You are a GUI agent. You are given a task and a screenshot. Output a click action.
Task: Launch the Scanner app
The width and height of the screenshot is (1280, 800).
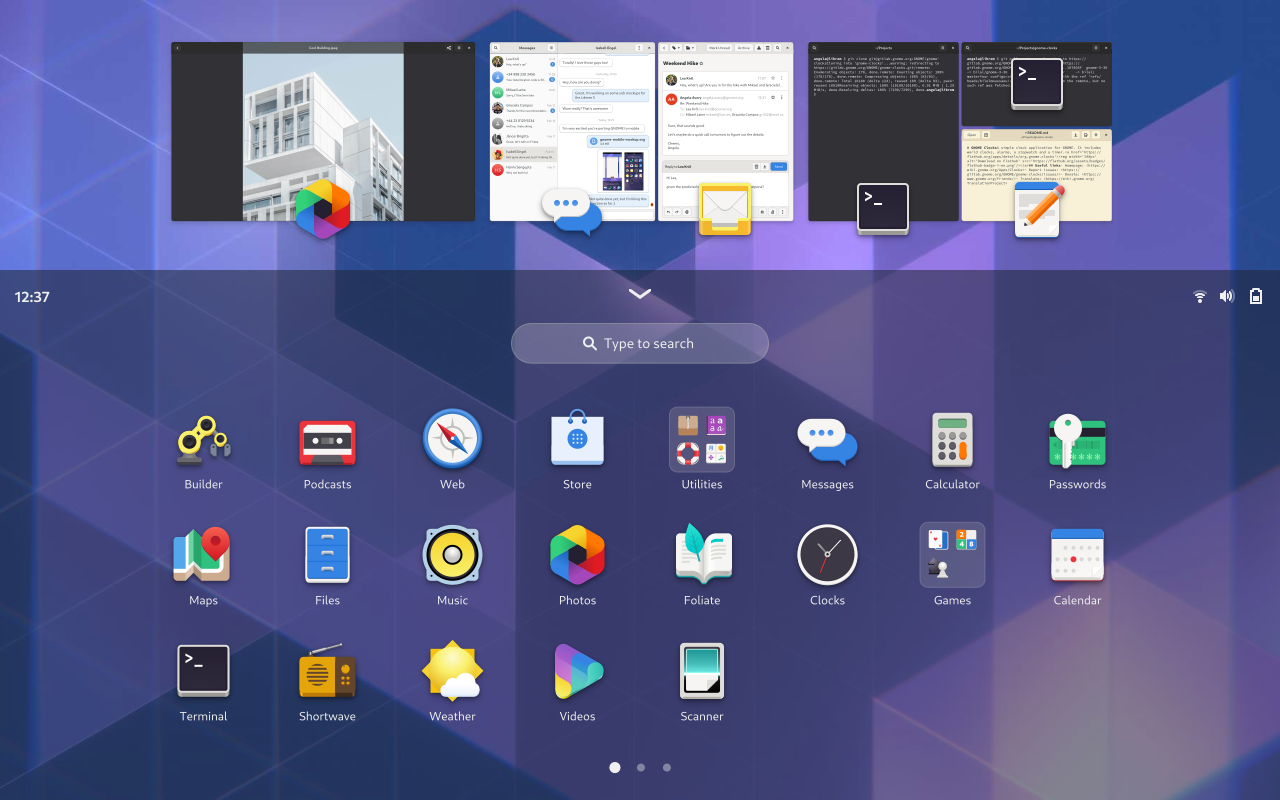(702, 672)
